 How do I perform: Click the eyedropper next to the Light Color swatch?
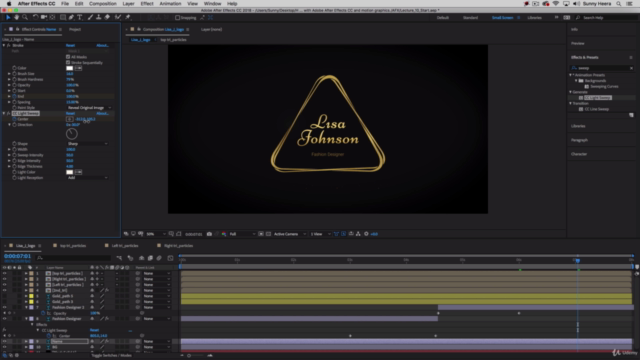click(x=78, y=172)
